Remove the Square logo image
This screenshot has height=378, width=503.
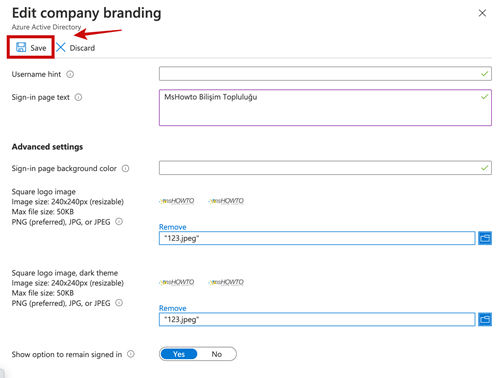(173, 227)
